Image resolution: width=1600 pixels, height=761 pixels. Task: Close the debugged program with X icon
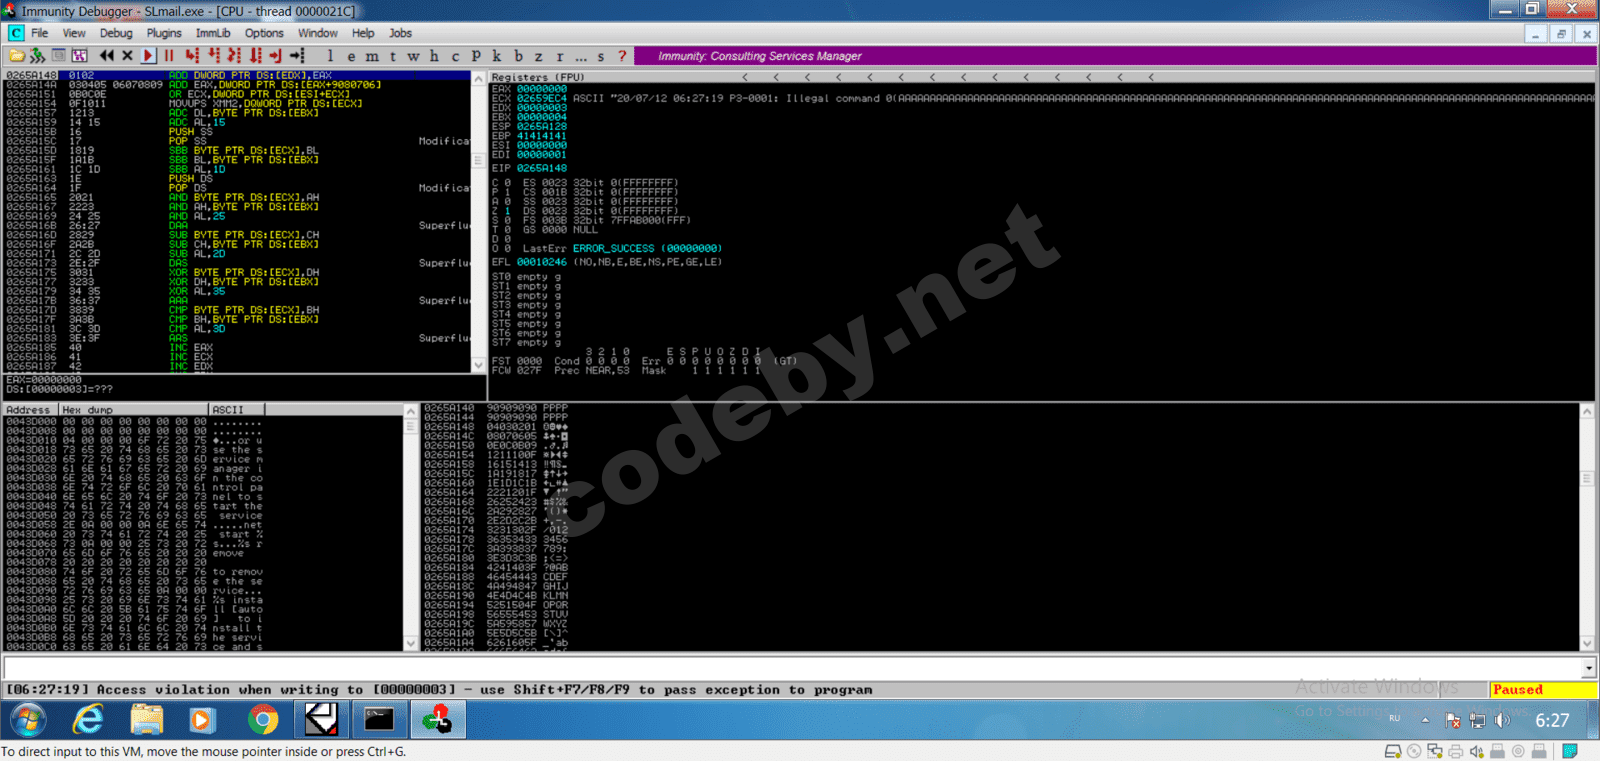pyautogui.click(x=127, y=56)
